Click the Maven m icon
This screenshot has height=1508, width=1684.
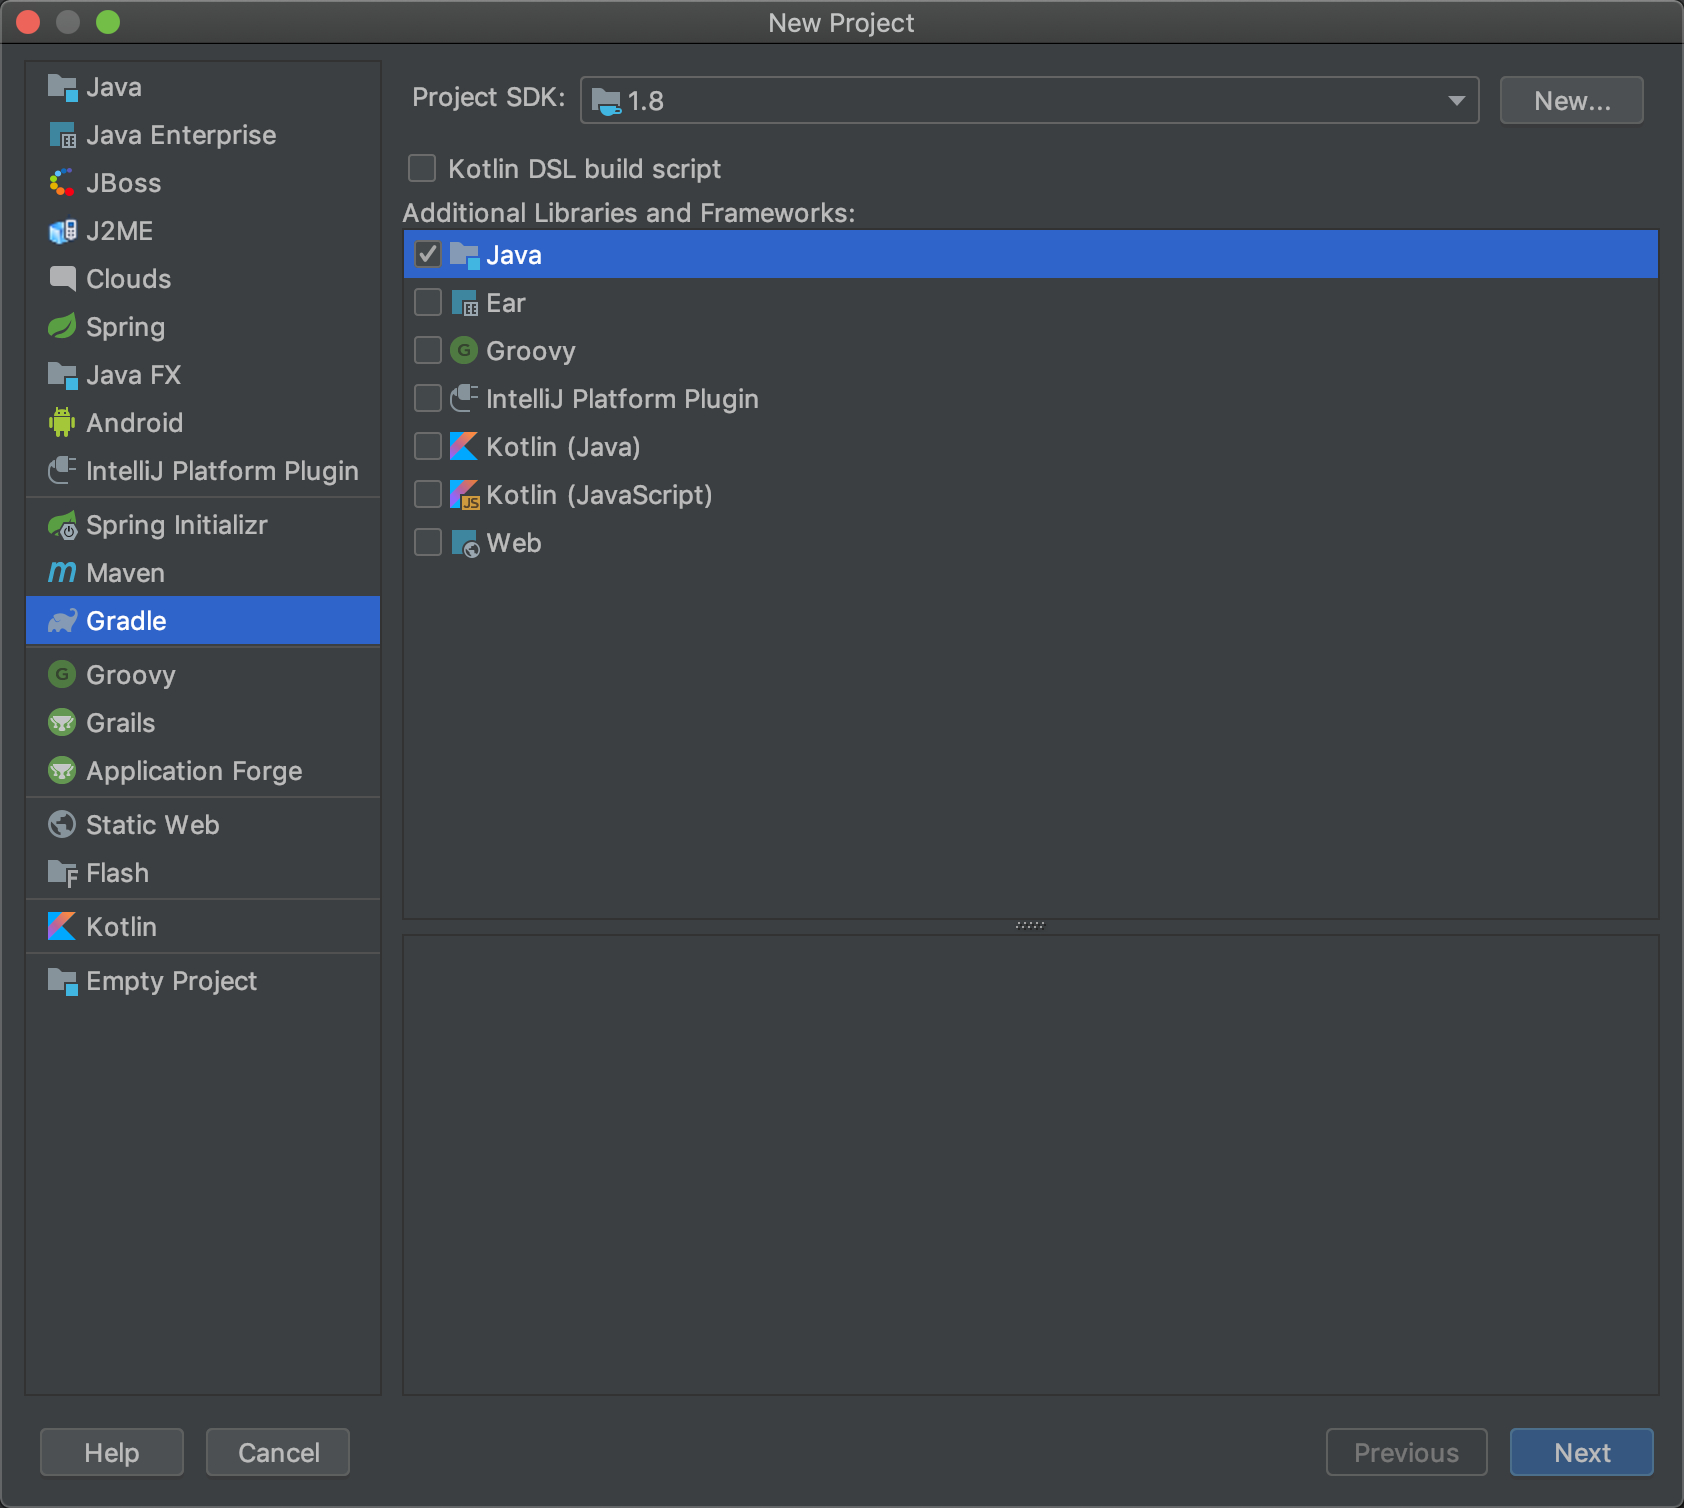pyautogui.click(x=62, y=573)
